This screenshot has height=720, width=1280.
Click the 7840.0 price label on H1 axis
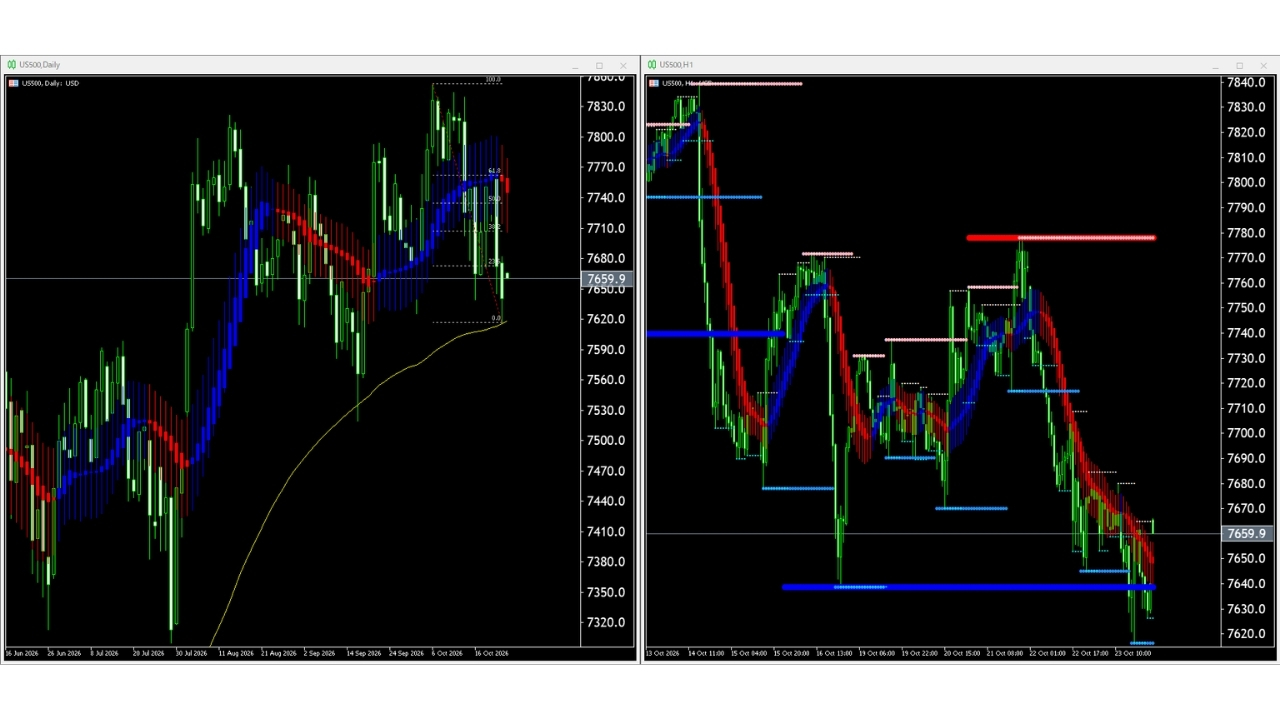[x=1247, y=82]
